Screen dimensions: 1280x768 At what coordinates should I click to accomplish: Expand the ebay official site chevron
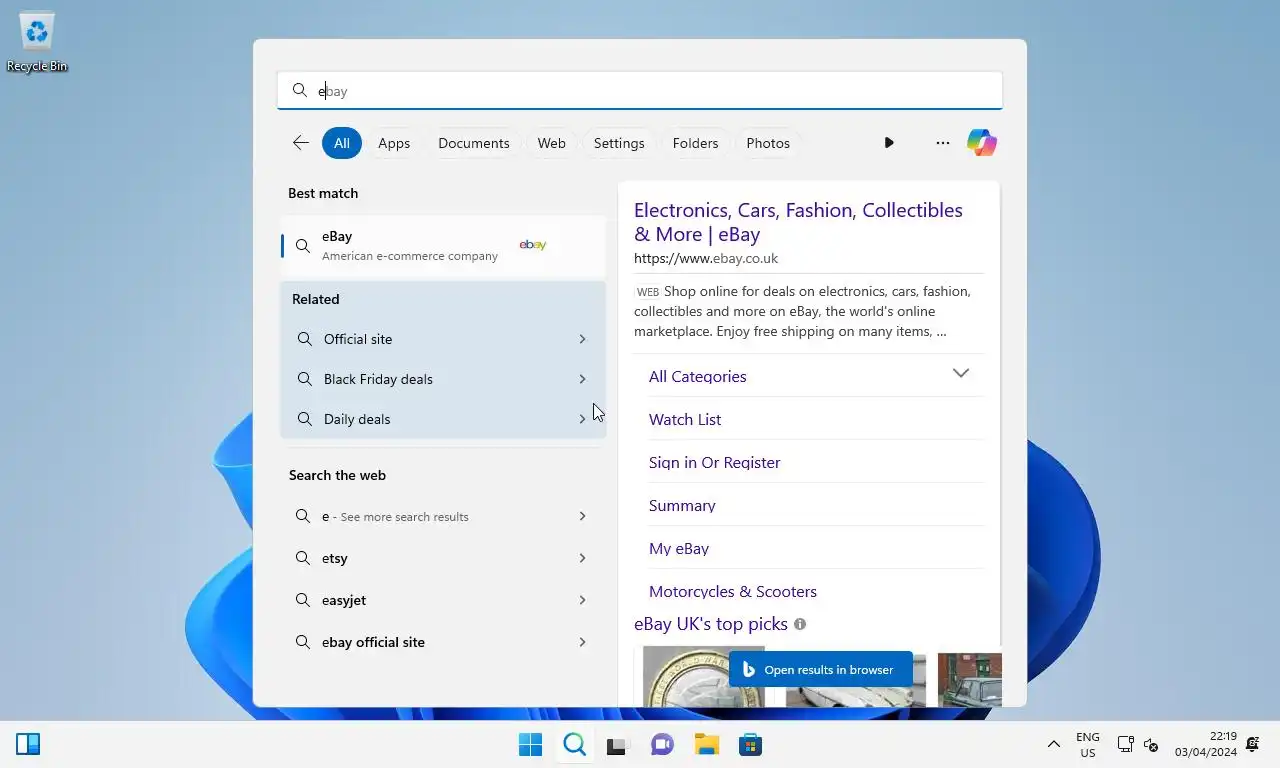coord(582,642)
